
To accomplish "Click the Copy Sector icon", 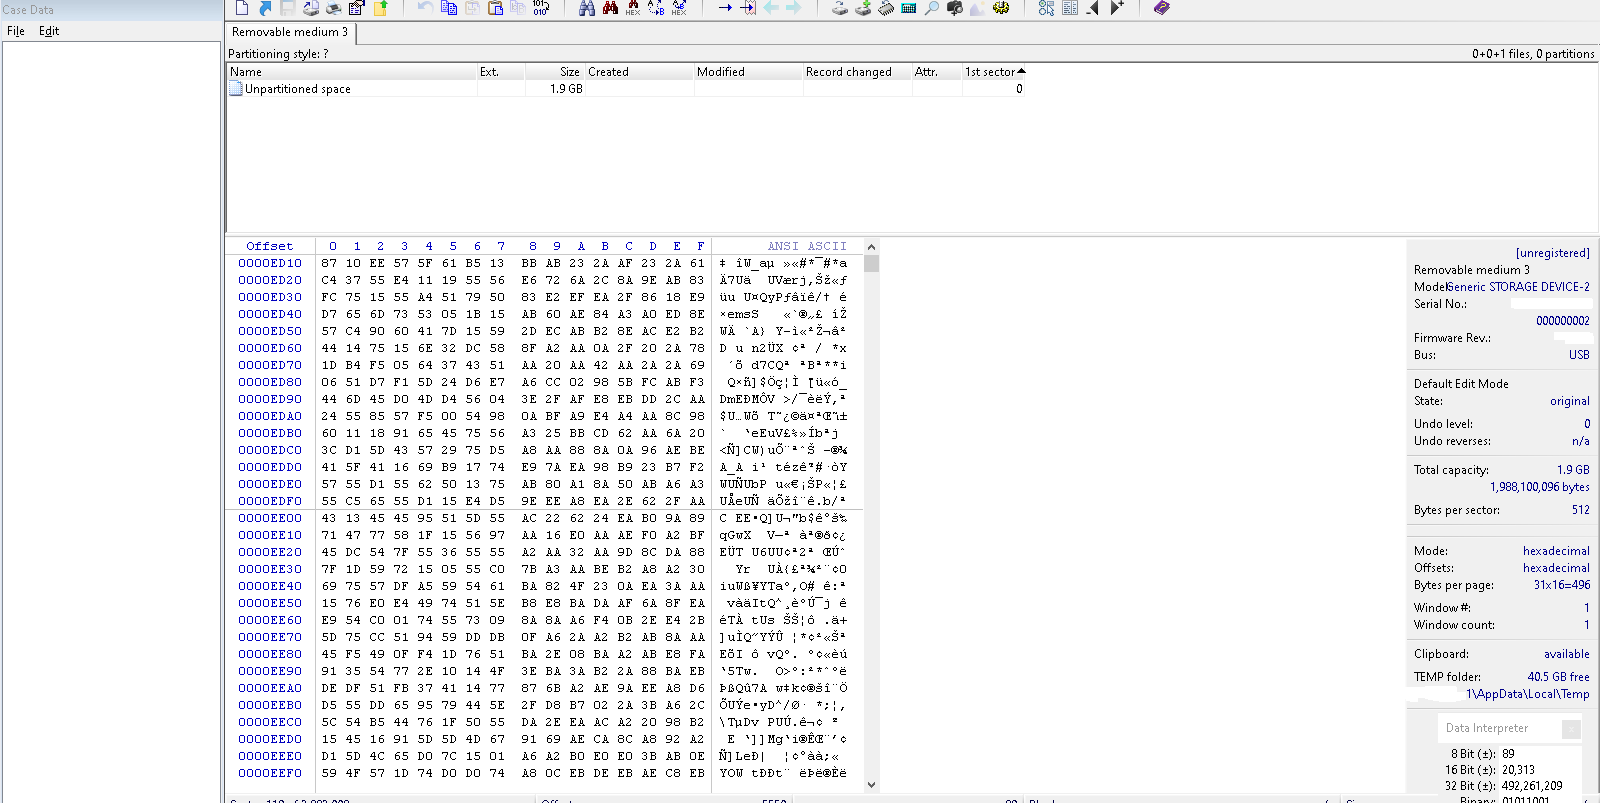I will 449,8.
